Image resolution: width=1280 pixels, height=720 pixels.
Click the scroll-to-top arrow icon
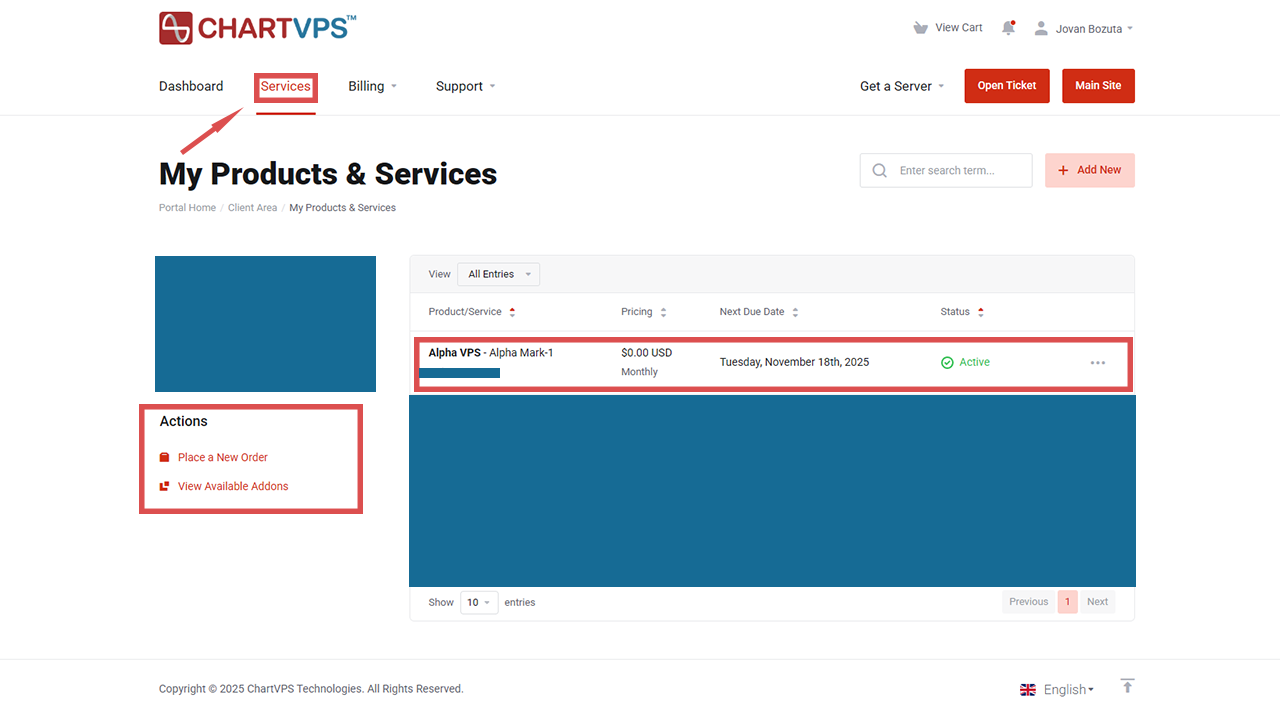click(x=1127, y=686)
